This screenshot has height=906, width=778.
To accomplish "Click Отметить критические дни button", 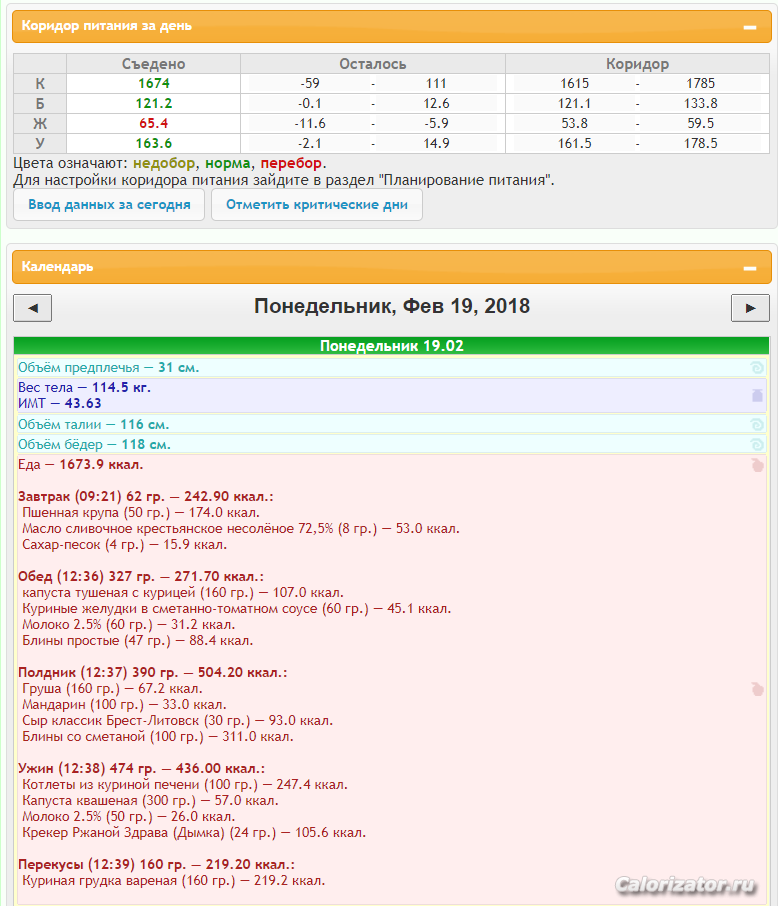I will (317, 205).
